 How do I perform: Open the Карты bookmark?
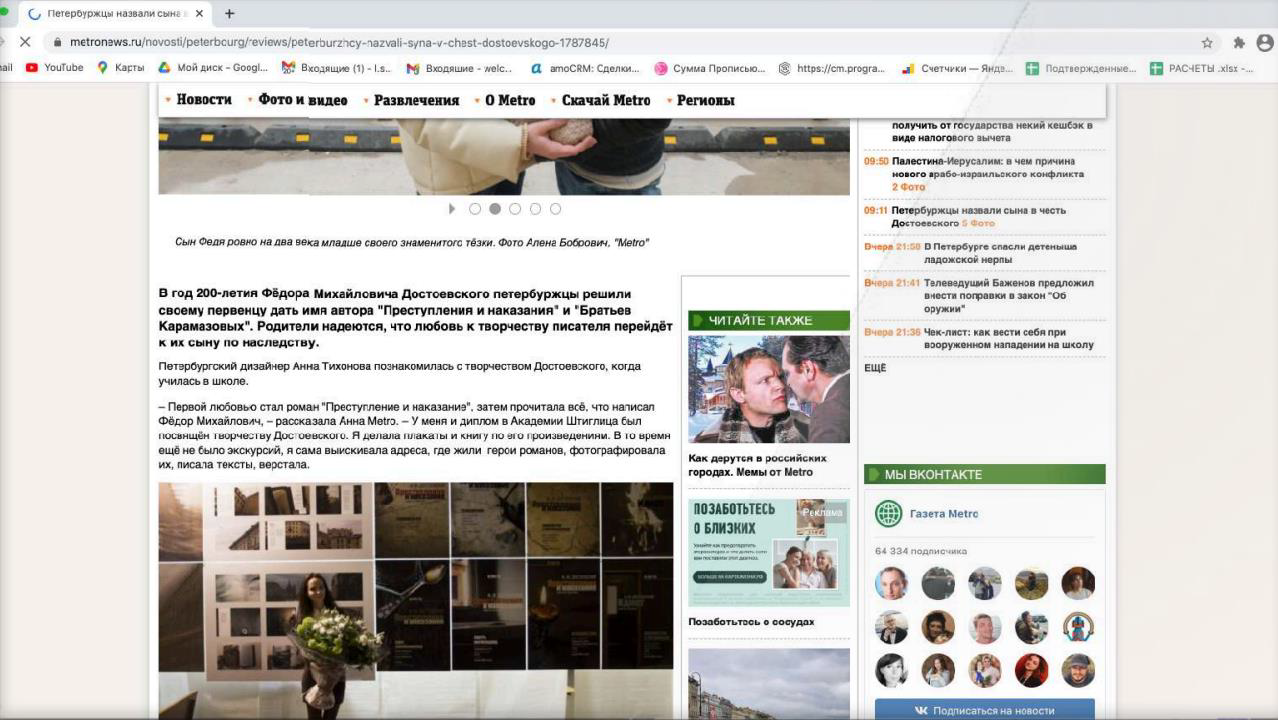(x=121, y=68)
